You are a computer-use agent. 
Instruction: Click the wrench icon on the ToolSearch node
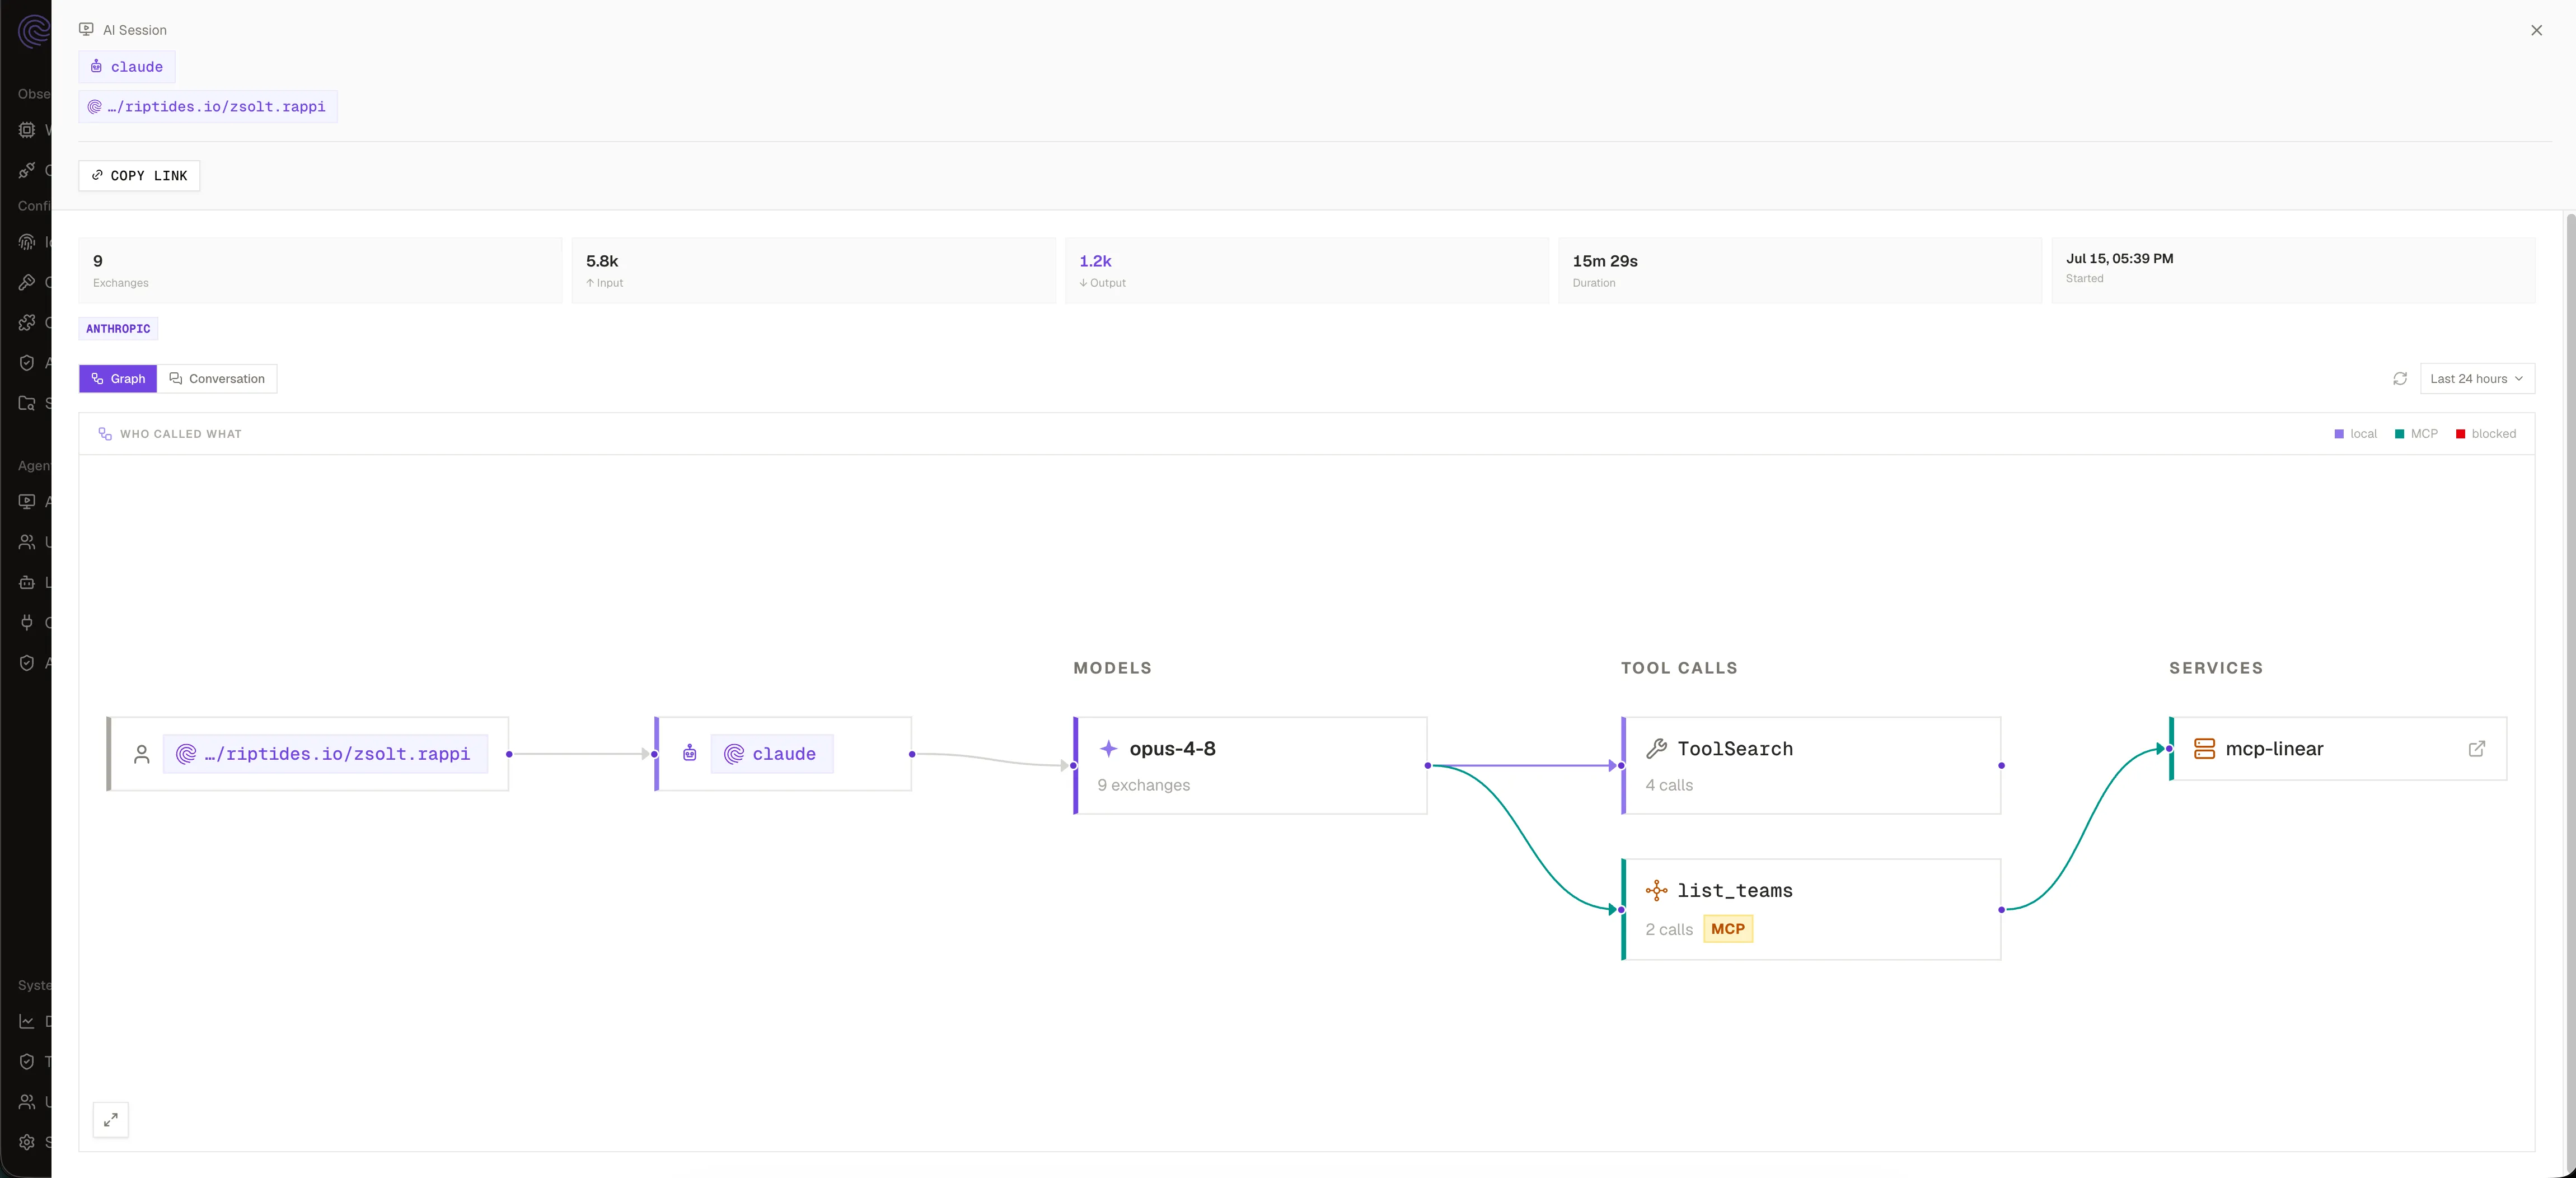pyautogui.click(x=1656, y=748)
